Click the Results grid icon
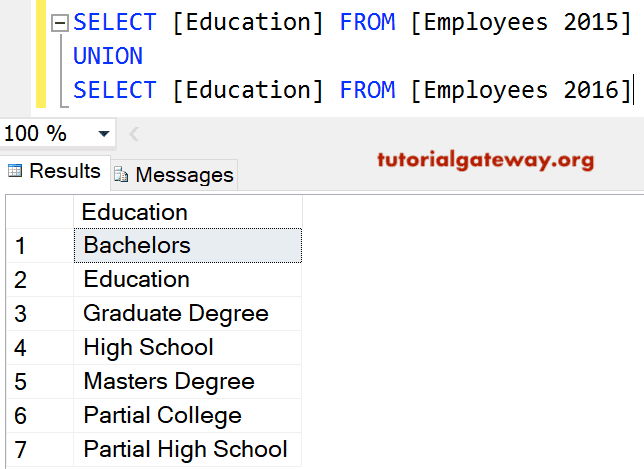 (15, 171)
